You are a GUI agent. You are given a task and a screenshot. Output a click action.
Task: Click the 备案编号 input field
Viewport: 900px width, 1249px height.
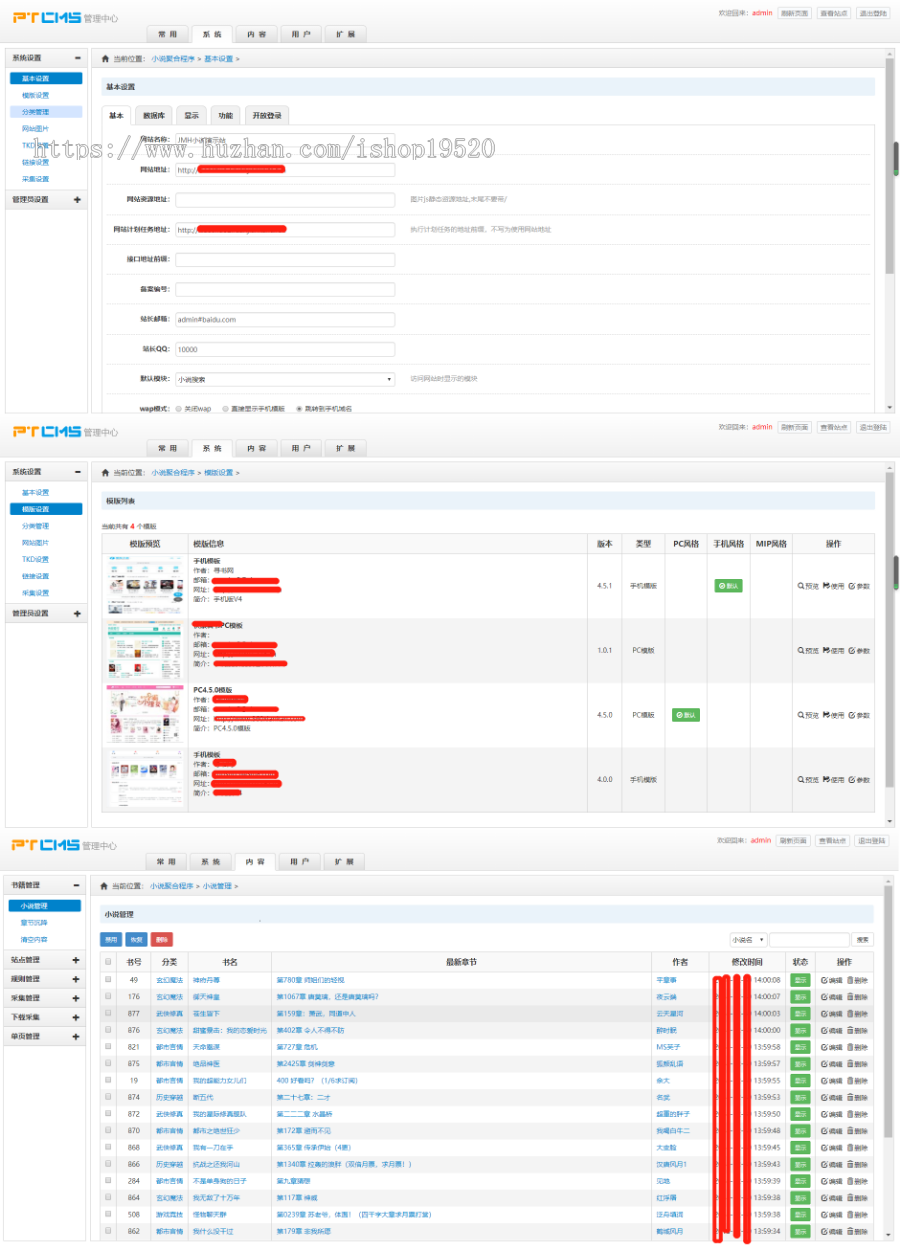tap(285, 290)
